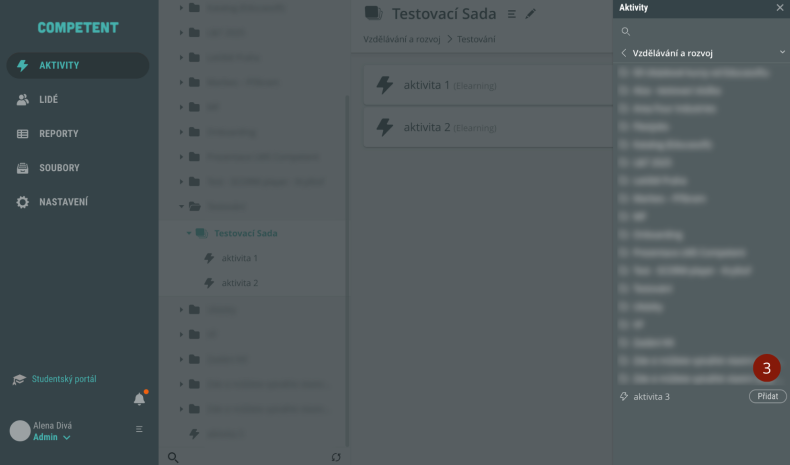Click the notification bell icon

pyautogui.click(x=139, y=399)
